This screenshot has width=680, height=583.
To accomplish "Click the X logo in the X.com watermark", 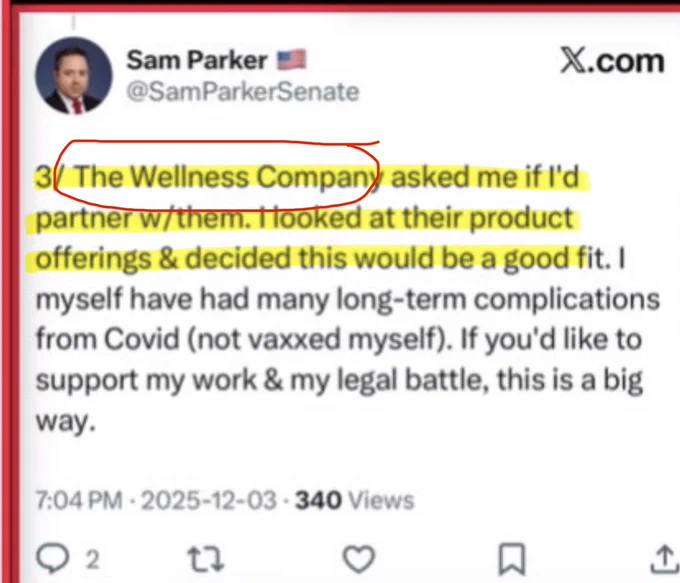I will pos(573,61).
